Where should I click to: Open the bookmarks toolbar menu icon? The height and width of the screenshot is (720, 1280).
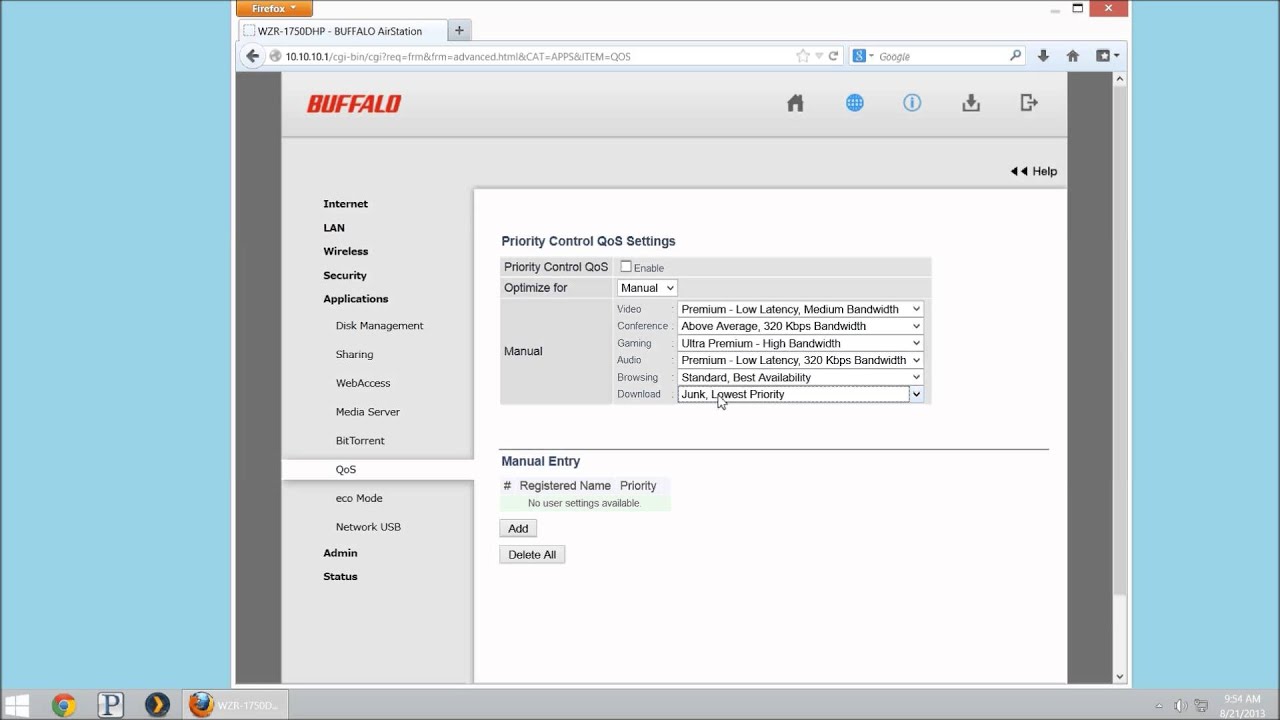pos(1107,56)
